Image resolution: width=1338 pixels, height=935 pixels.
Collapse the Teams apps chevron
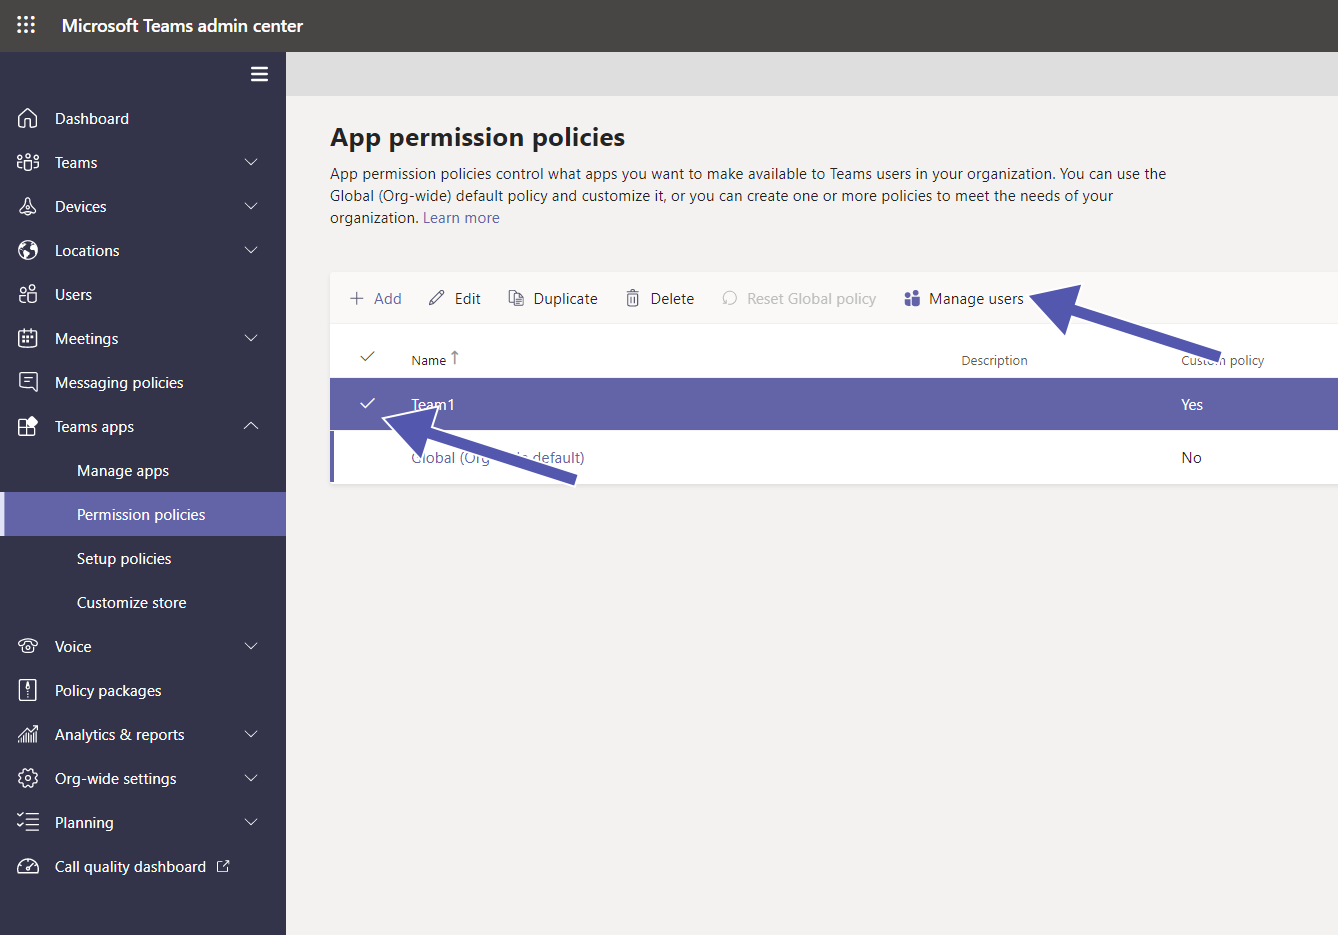pos(251,426)
